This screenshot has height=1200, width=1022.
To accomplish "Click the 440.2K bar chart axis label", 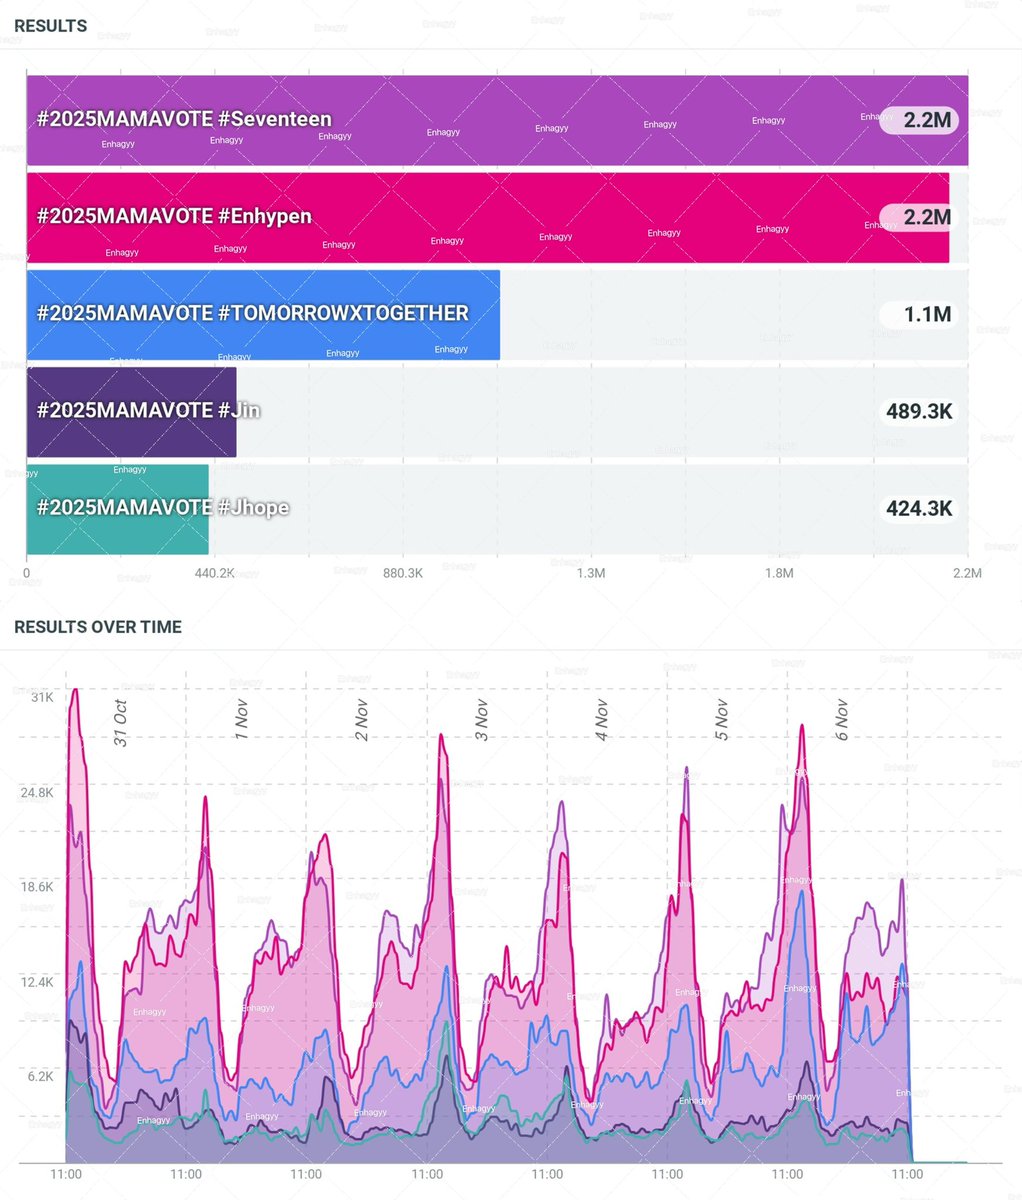I will 215,573.
